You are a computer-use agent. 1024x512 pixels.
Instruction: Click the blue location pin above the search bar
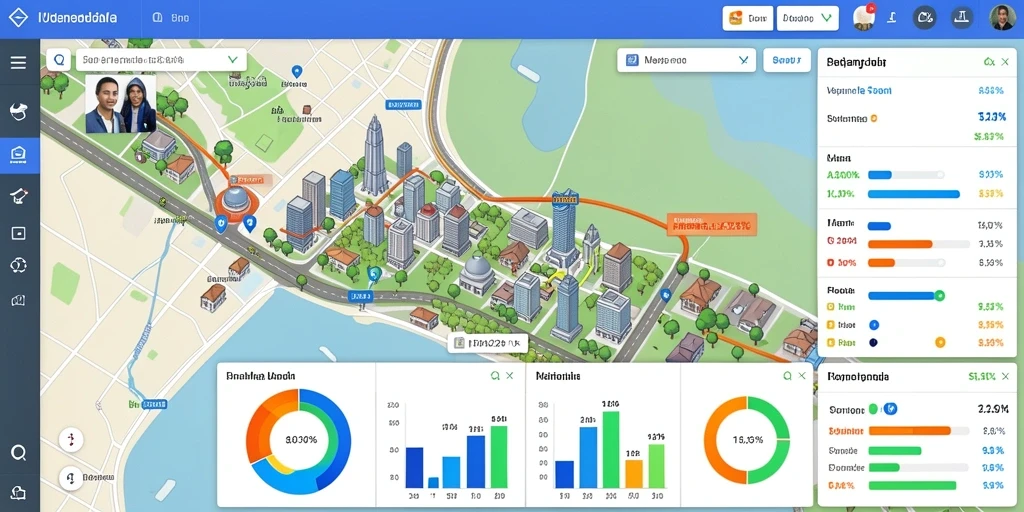tap(297, 71)
